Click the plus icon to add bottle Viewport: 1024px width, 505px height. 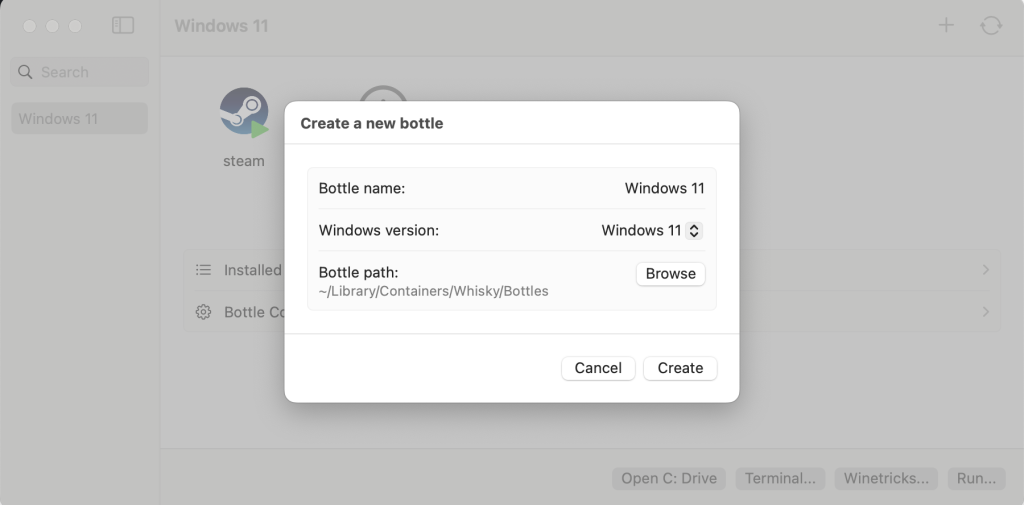946,25
